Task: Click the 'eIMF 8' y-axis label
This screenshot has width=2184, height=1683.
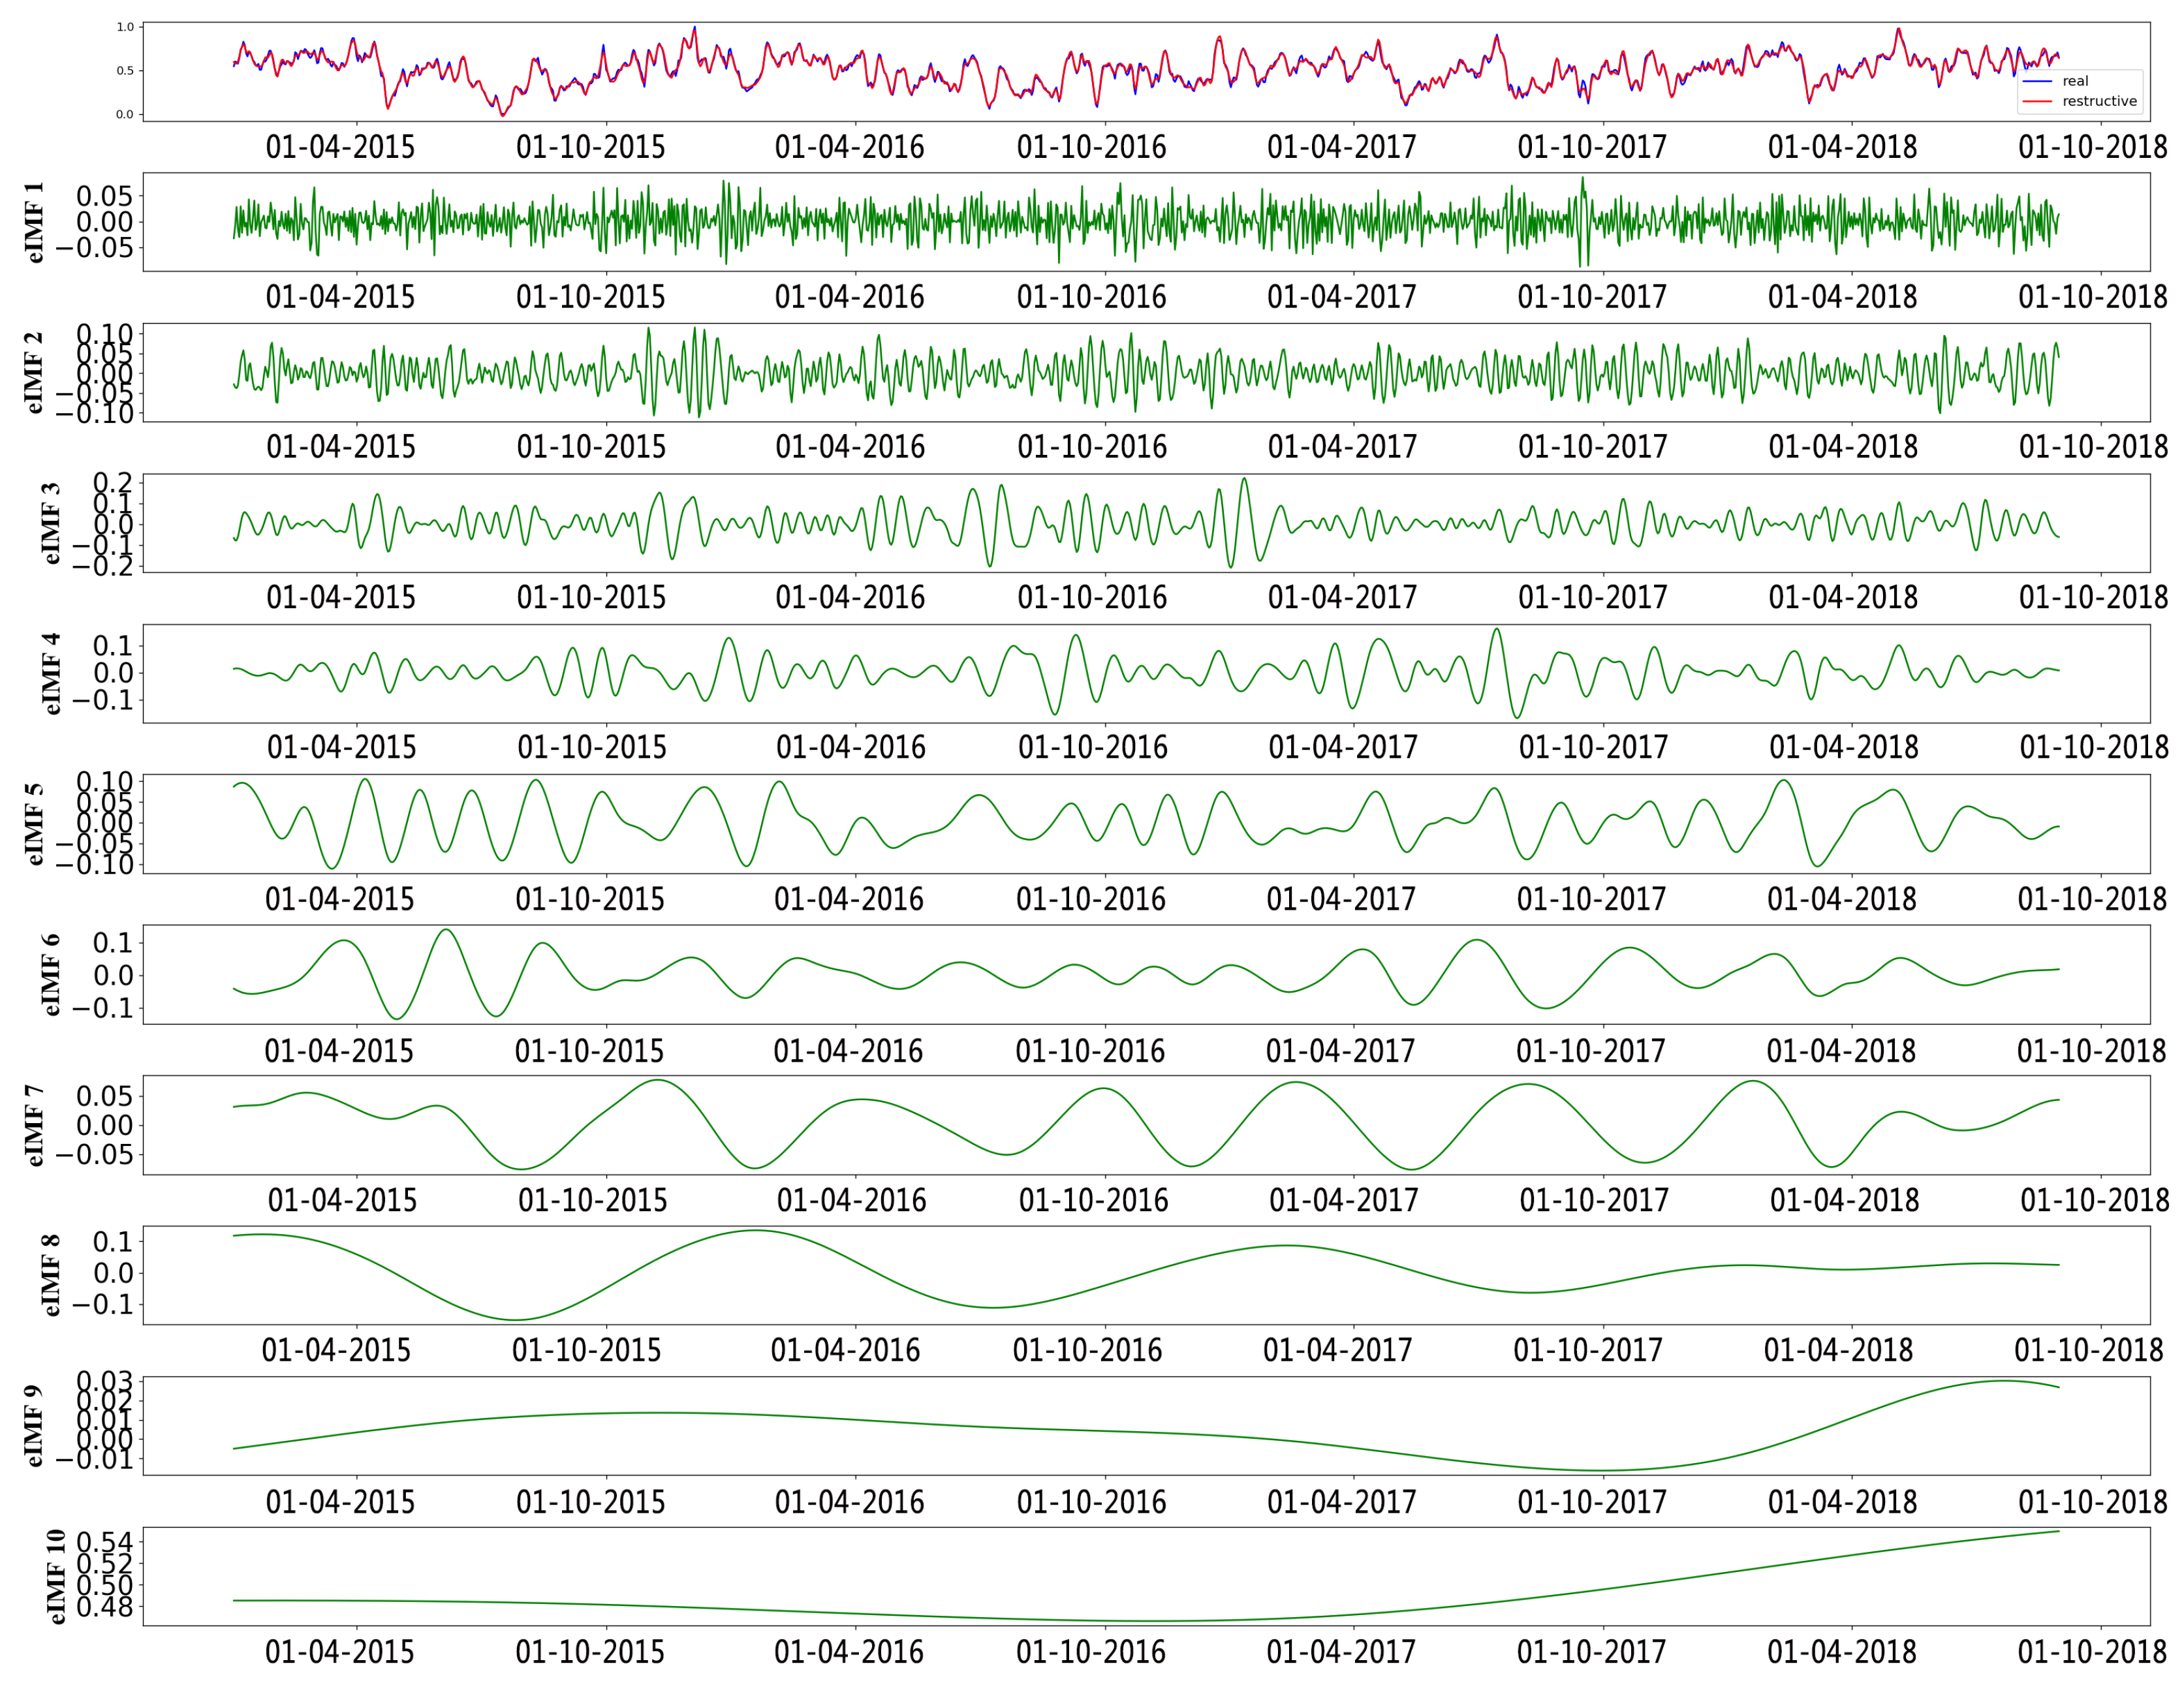Action: pos(51,1275)
